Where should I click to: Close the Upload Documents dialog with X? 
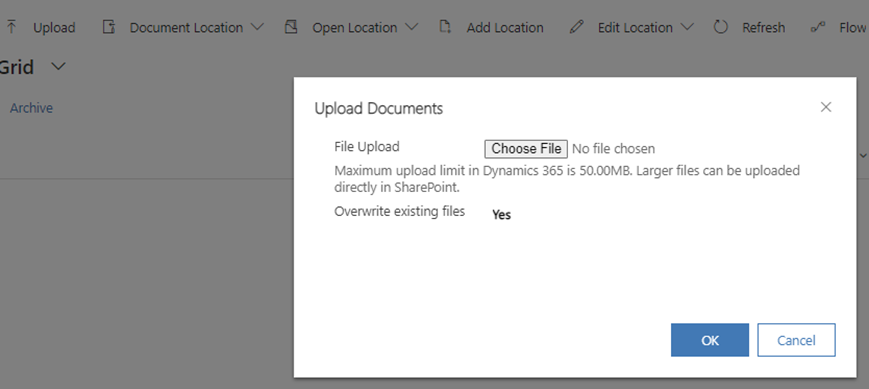tap(826, 107)
